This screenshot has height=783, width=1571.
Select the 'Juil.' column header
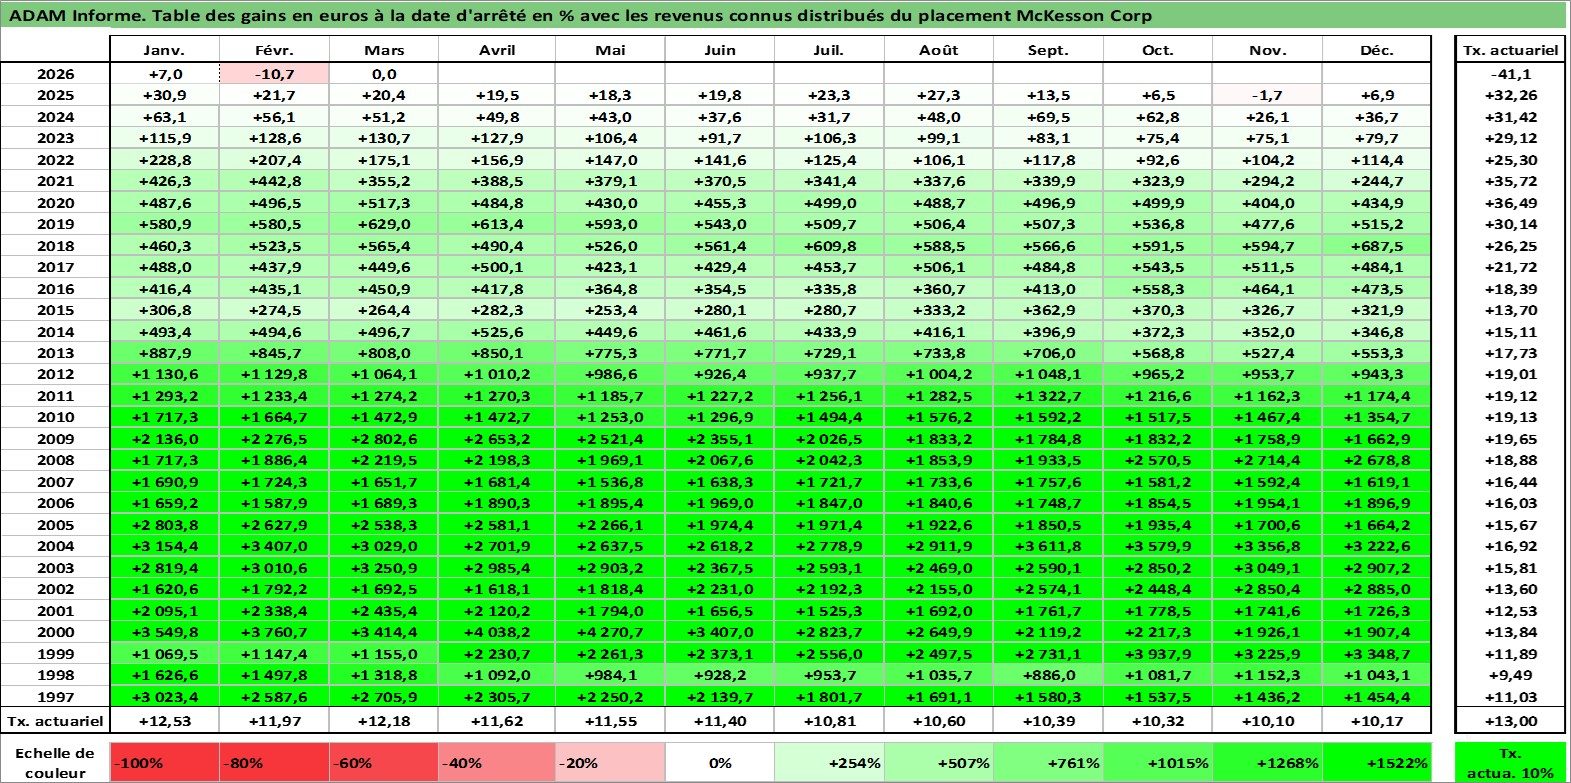[x=829, y=50]
